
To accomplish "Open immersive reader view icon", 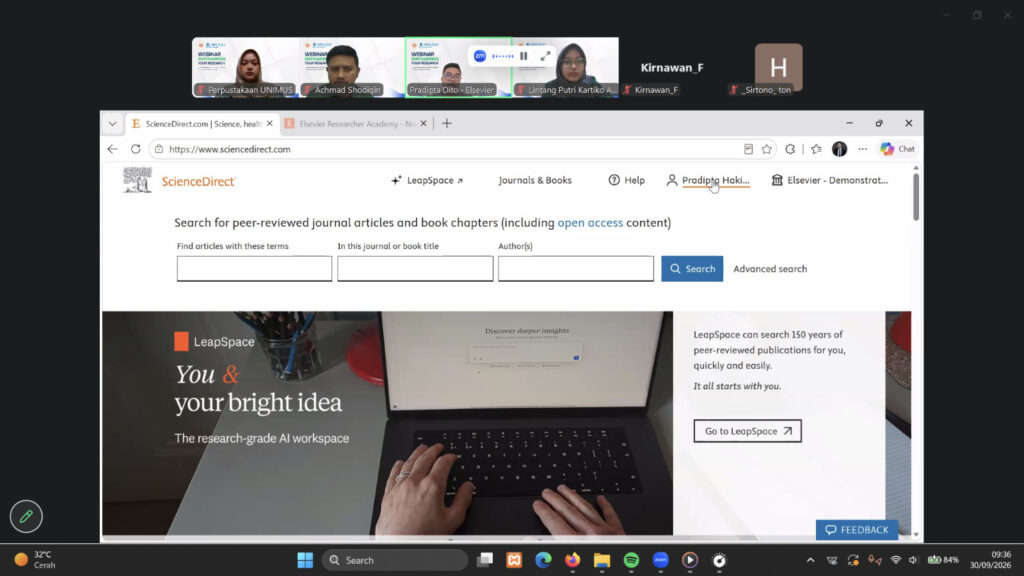I will point(748,149).
